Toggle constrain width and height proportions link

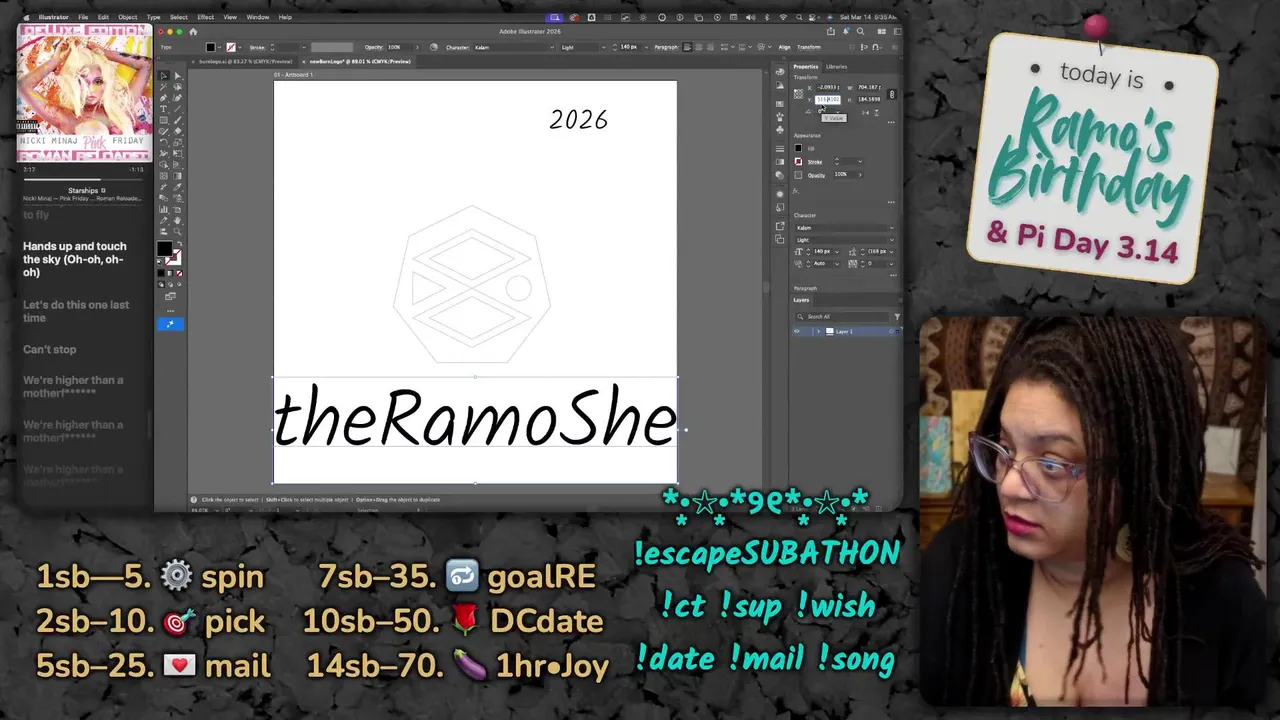pyautogui.click(x=892, y=95)
